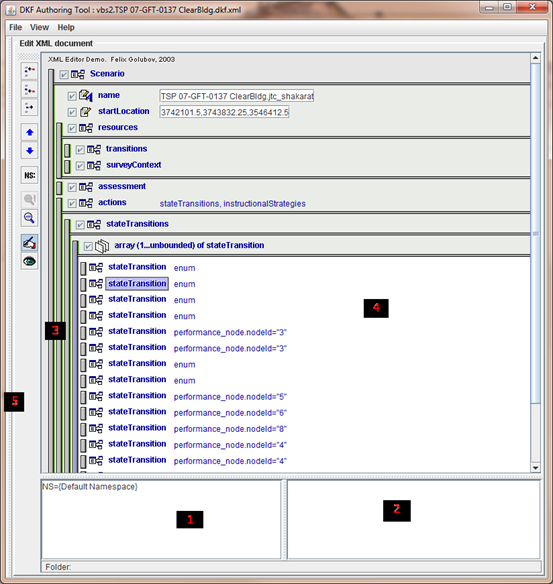Open the View menu
Screen dimensions: 553x584
tap(39, 28)
